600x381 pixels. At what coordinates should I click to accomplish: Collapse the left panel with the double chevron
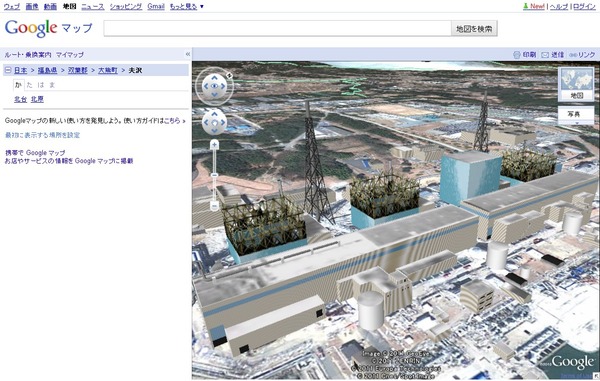point(188,54)
